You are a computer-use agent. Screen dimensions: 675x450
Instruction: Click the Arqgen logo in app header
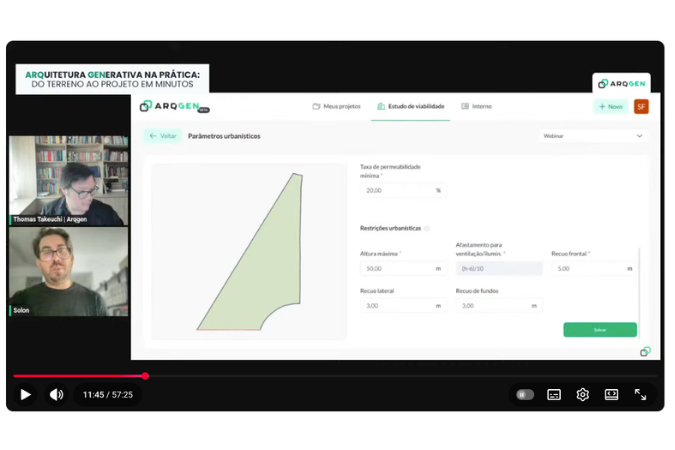[x=174, y=106]
